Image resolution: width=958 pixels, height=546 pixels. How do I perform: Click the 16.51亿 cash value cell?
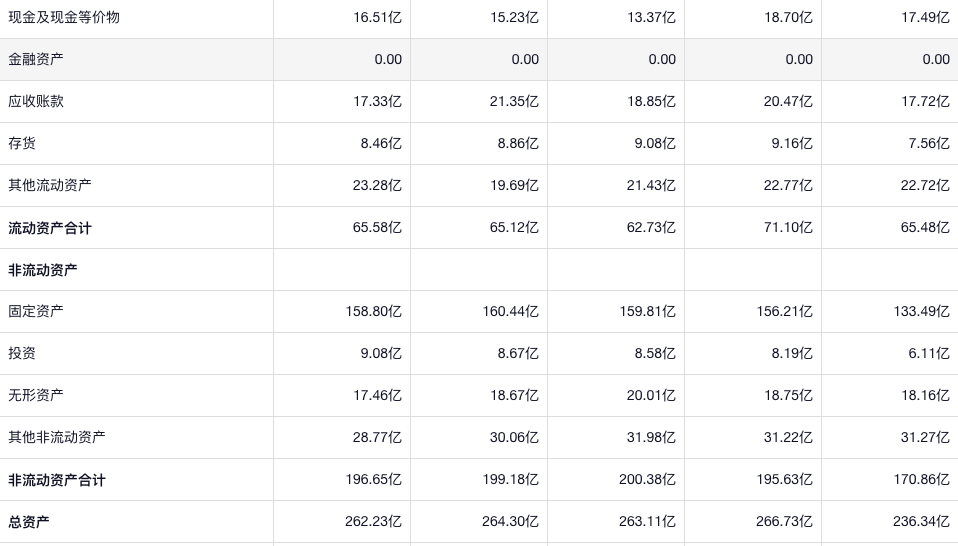377,17
